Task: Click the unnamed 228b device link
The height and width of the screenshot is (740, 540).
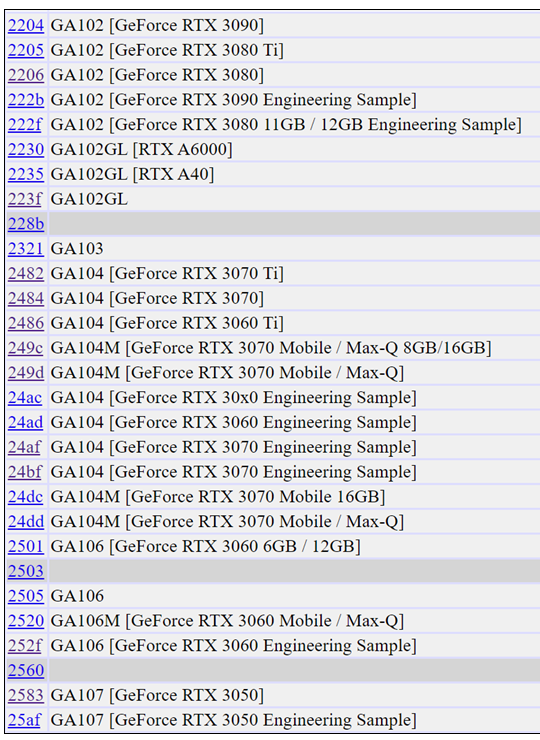Action: [26, 224]
